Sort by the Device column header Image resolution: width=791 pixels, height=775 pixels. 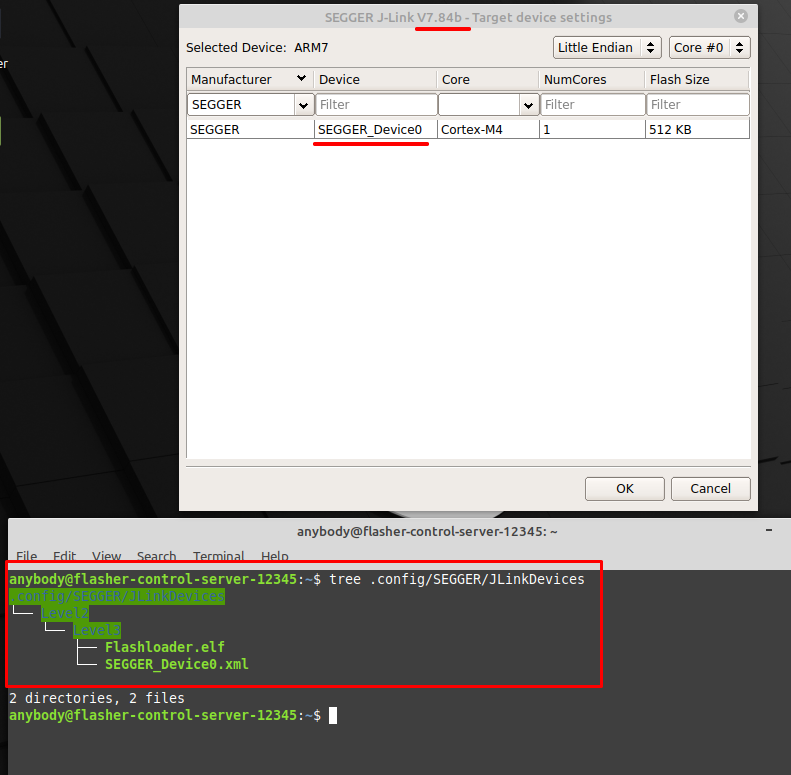[376, 79]
